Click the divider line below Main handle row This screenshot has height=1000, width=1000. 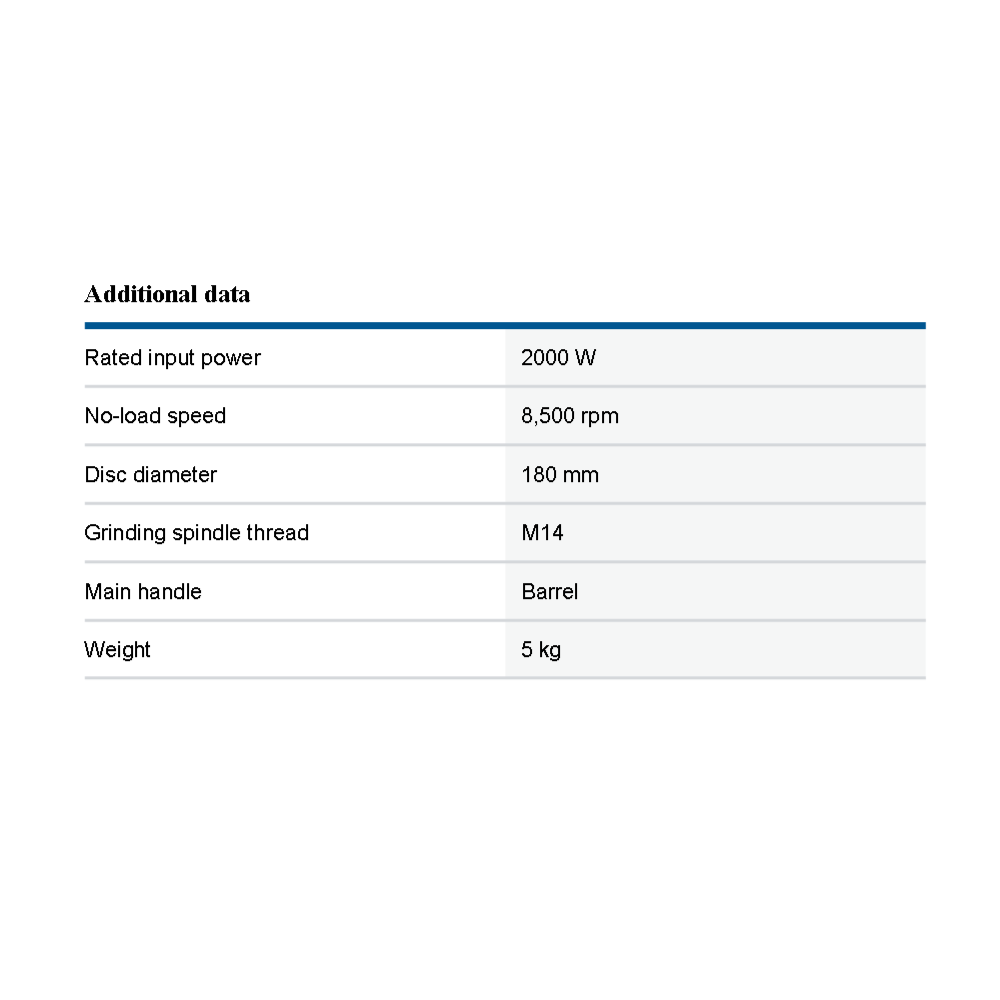(x=505, y=620)
